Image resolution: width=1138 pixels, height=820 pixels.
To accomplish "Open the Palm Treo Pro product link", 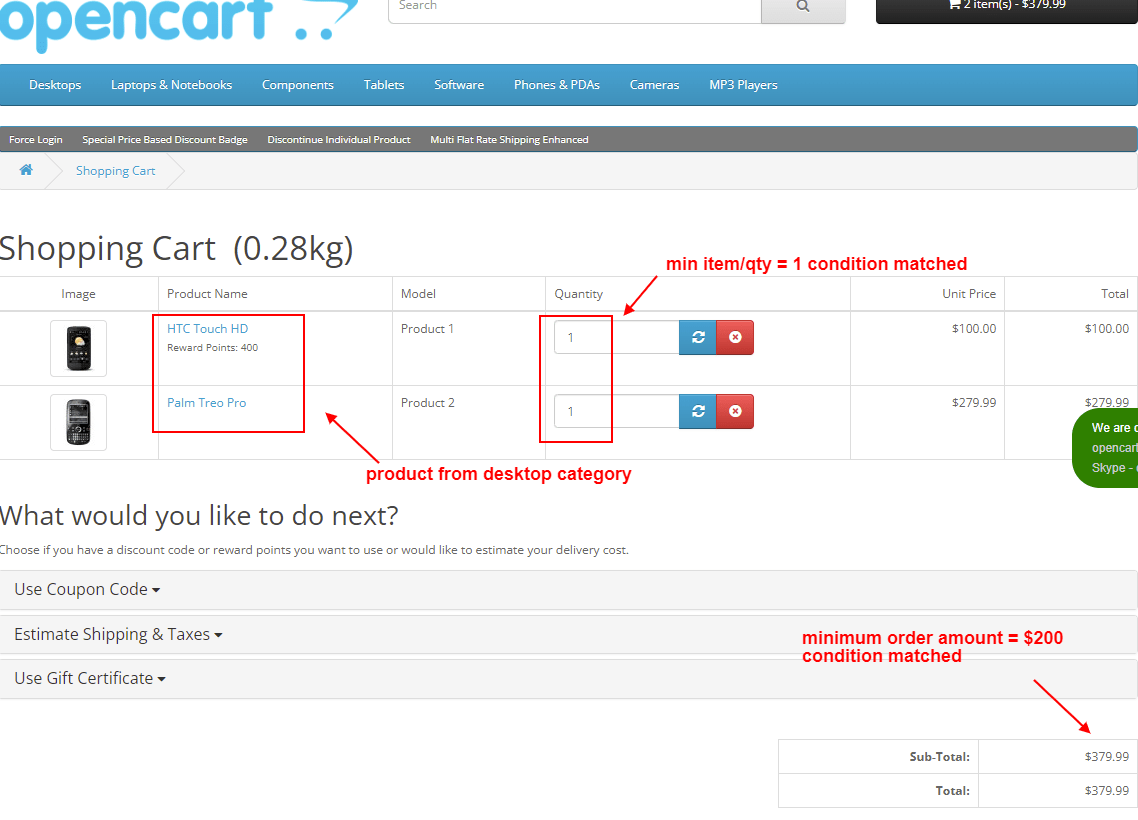I will [x=206, y=402].
